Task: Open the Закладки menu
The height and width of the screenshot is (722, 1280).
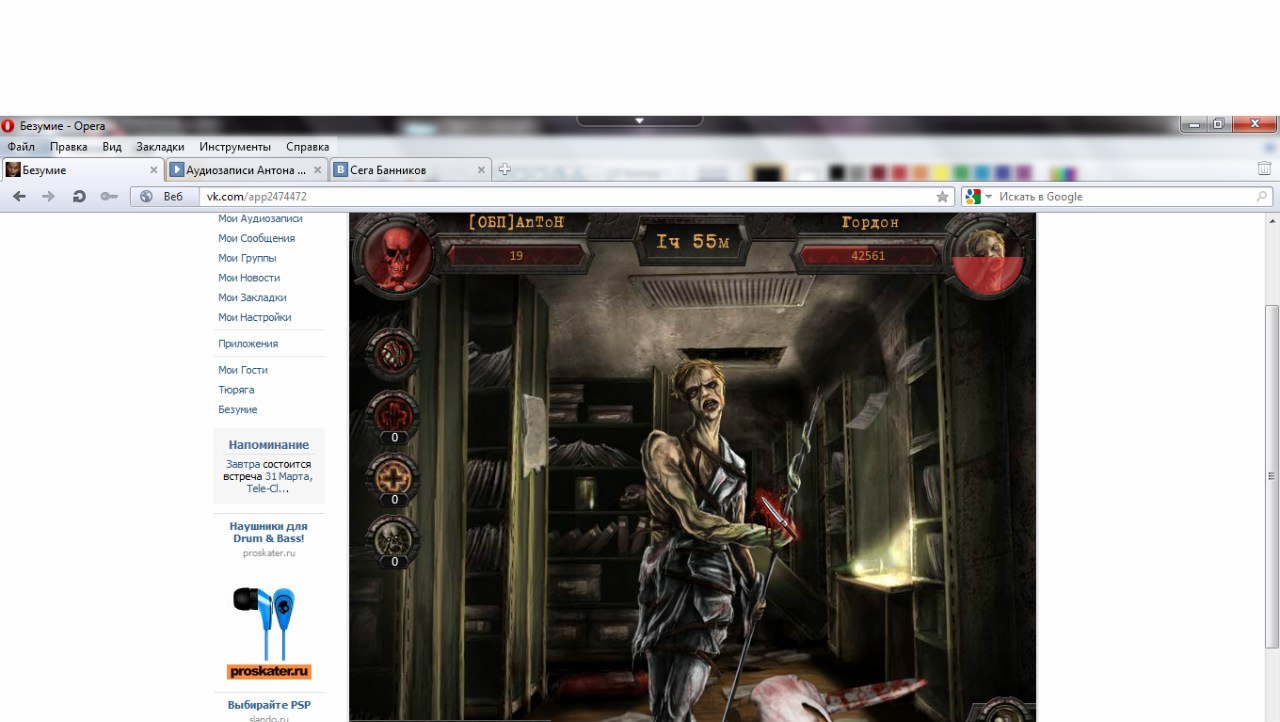Action: tap(160, 146)
